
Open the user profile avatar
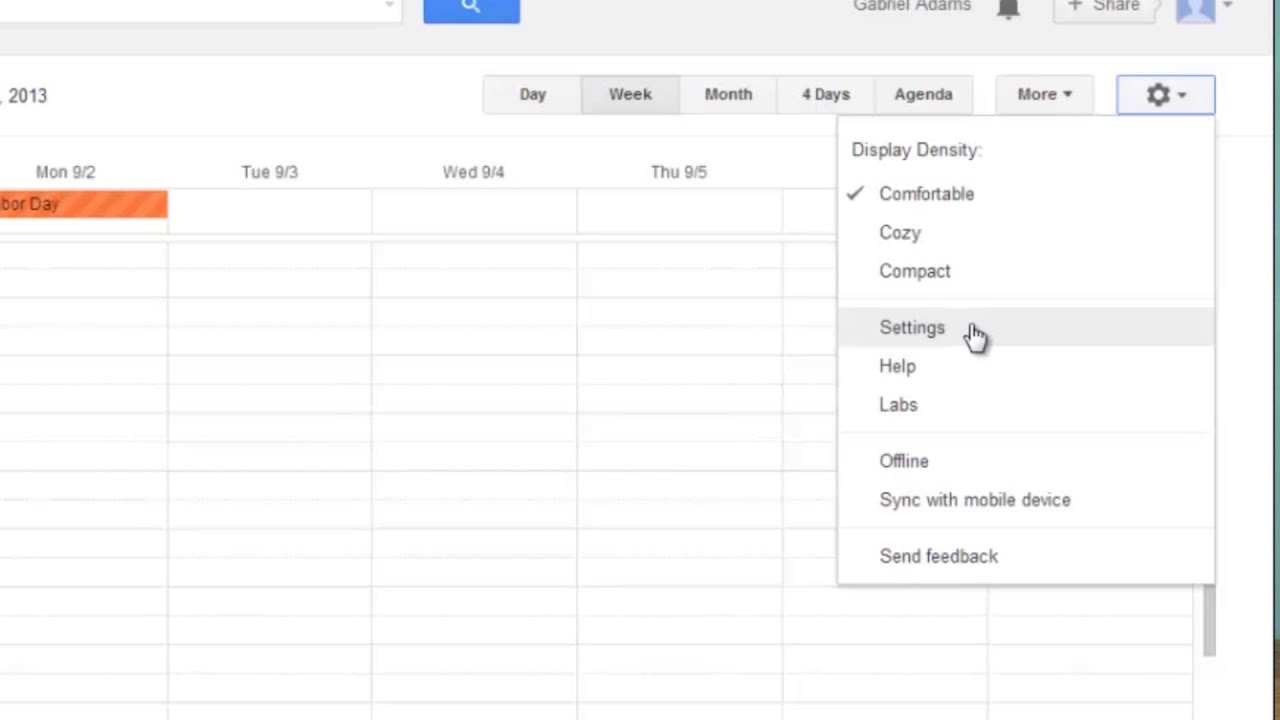1195,9
